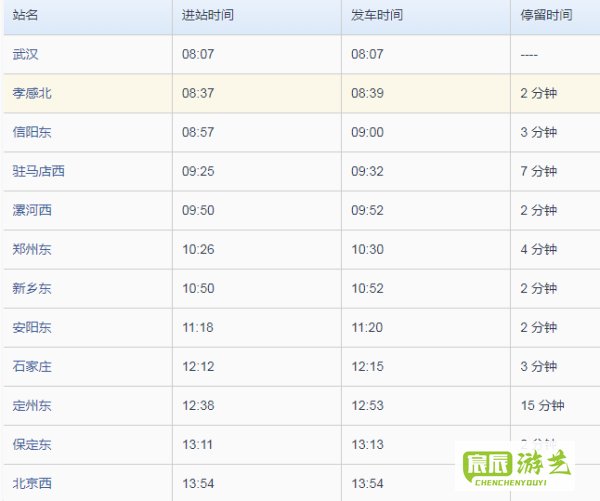Click the ---- stay time for 武汉
Image resolution: width=600 pixels, height=501 pixels.
point(529,55)
